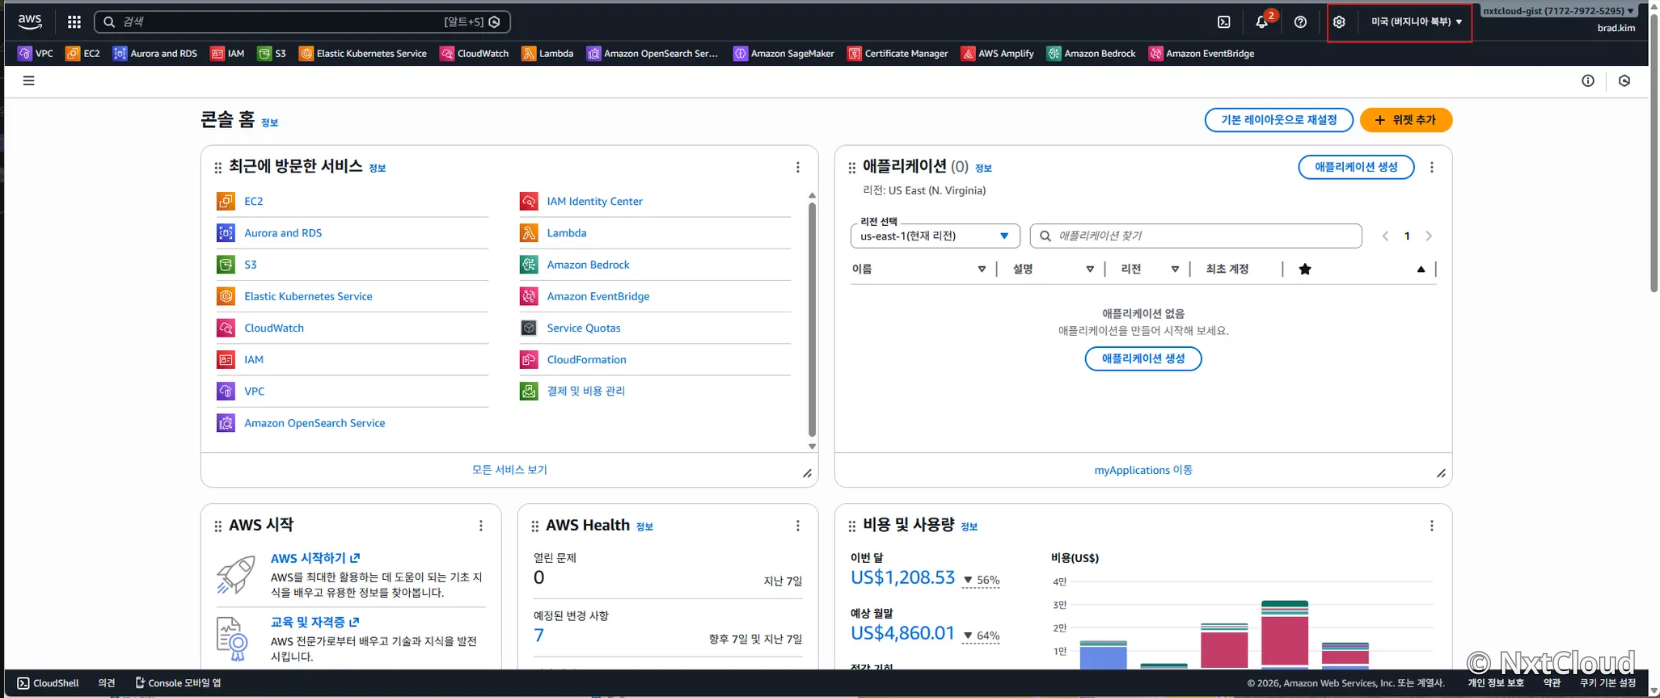Screen dimensions: 1660x698
Task: Click 애플리케이션 생성 button in empty table area
Action: tap(1143, 358)
